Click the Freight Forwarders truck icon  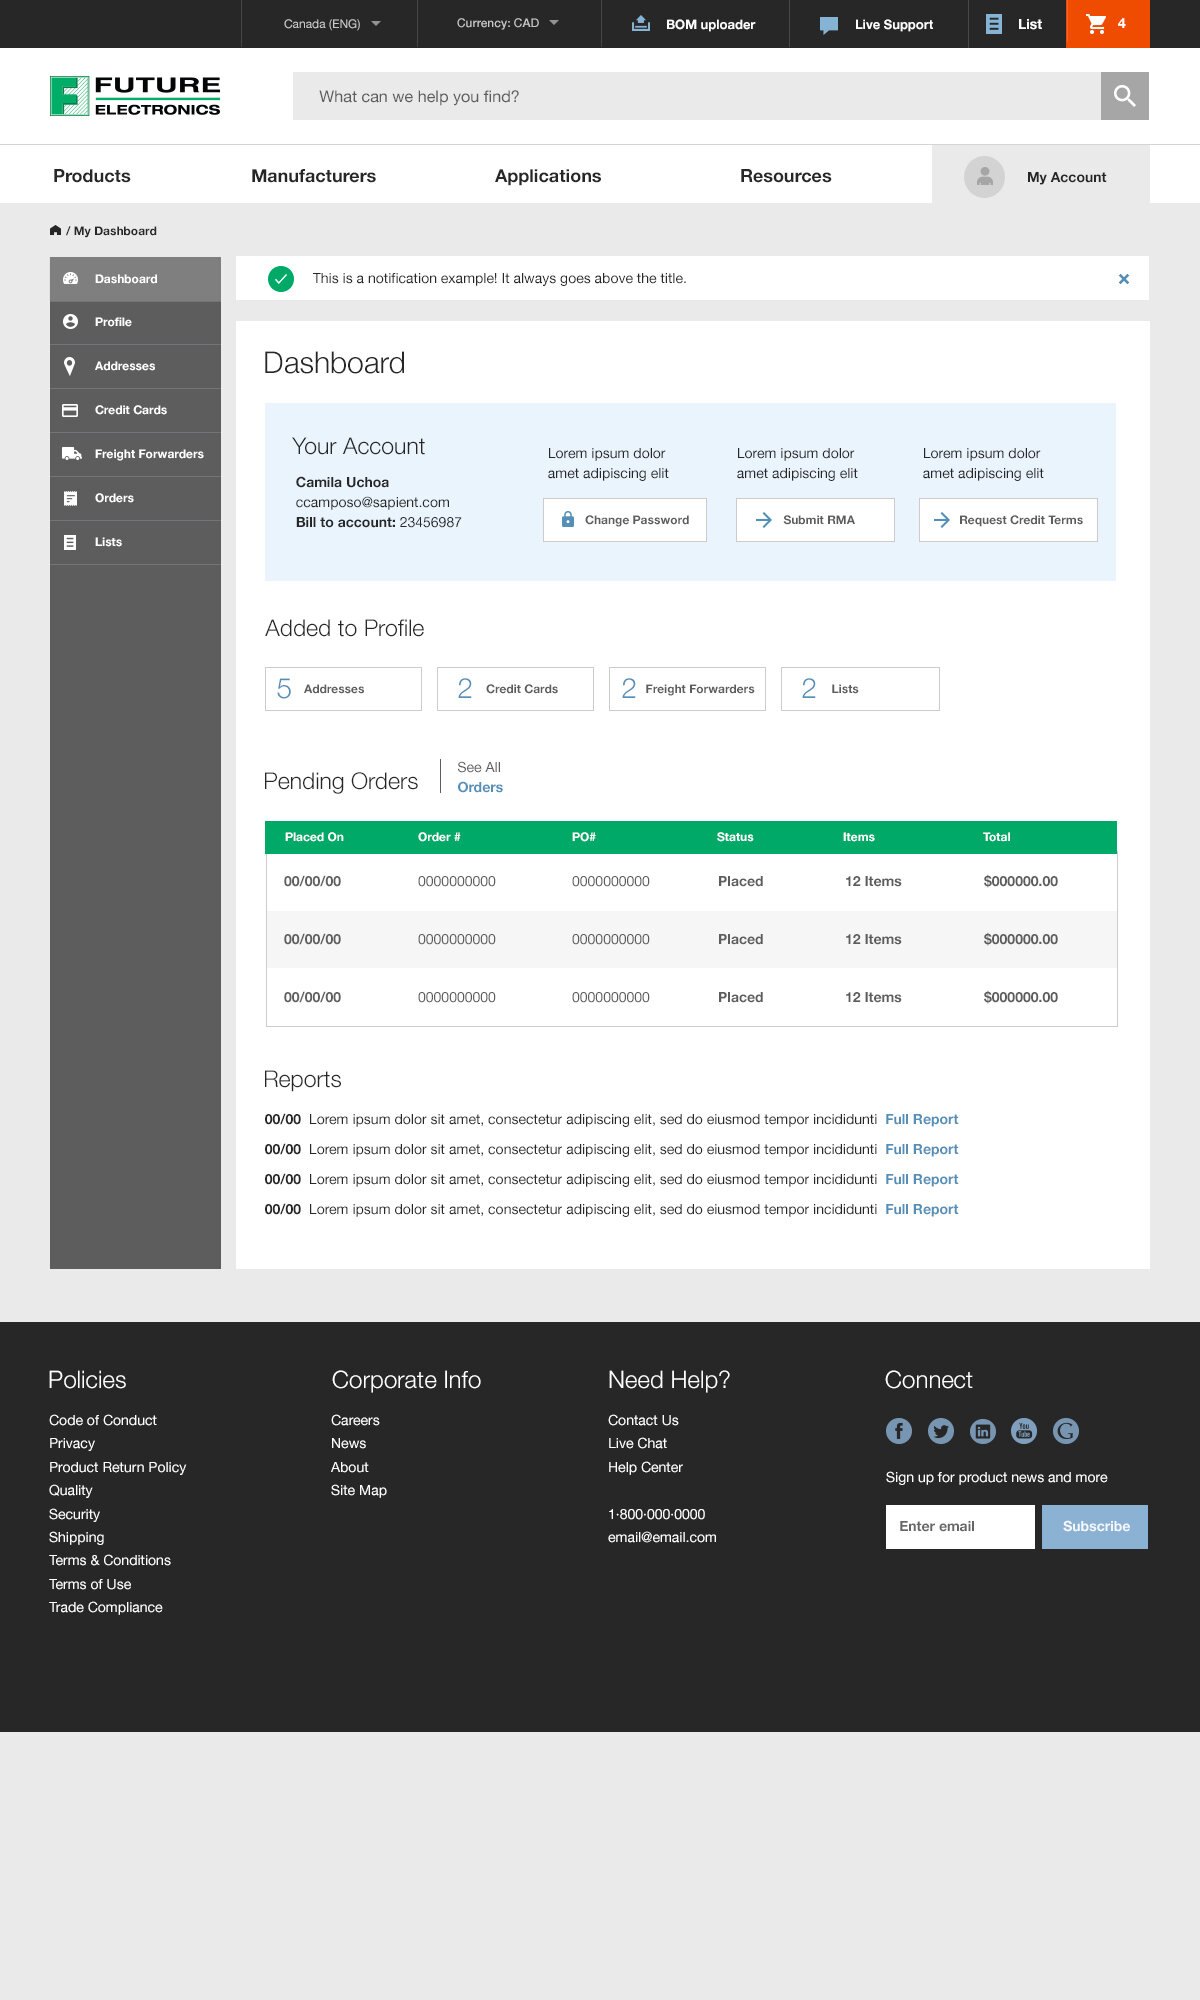[71, 454]
